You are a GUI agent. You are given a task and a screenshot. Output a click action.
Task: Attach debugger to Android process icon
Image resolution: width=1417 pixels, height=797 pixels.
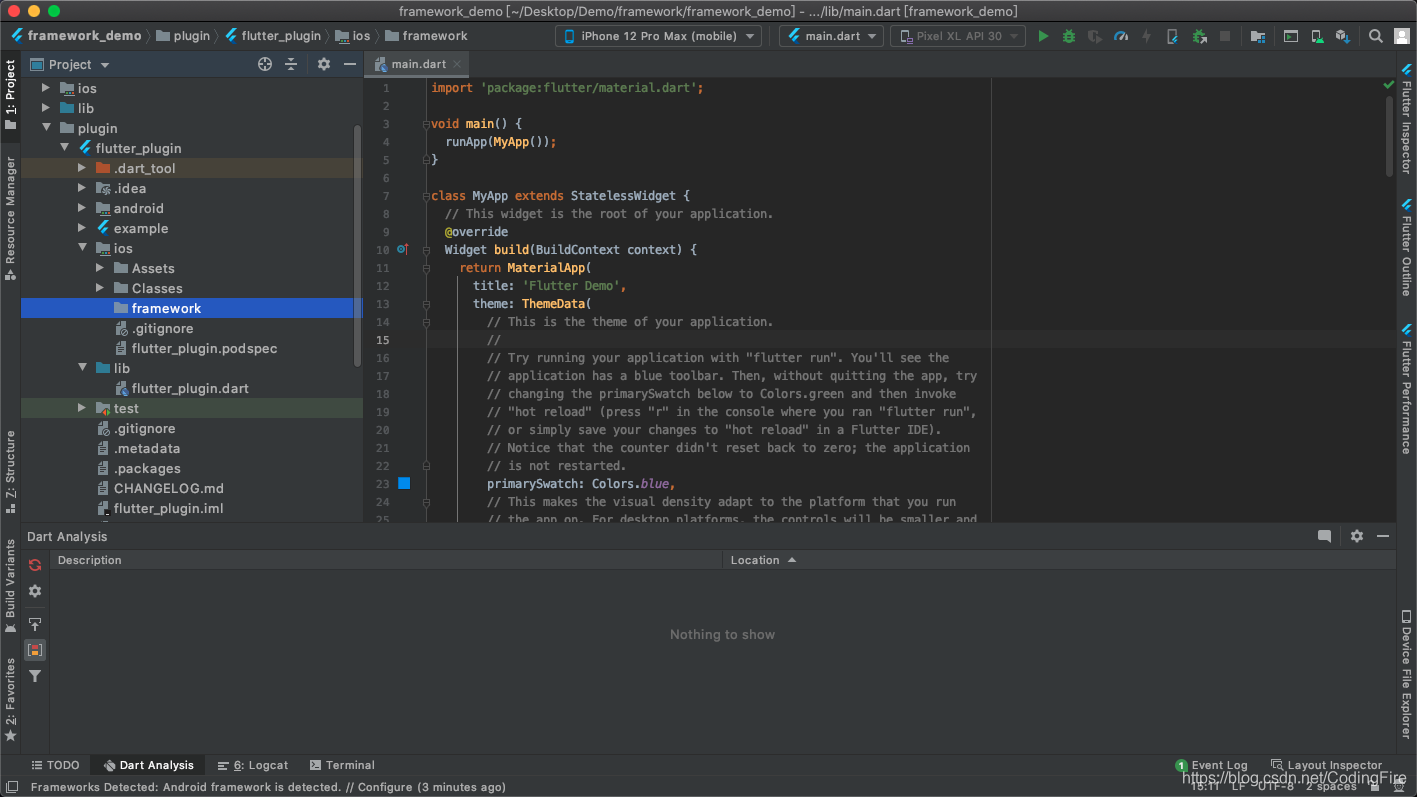[x=1199, y=36]
